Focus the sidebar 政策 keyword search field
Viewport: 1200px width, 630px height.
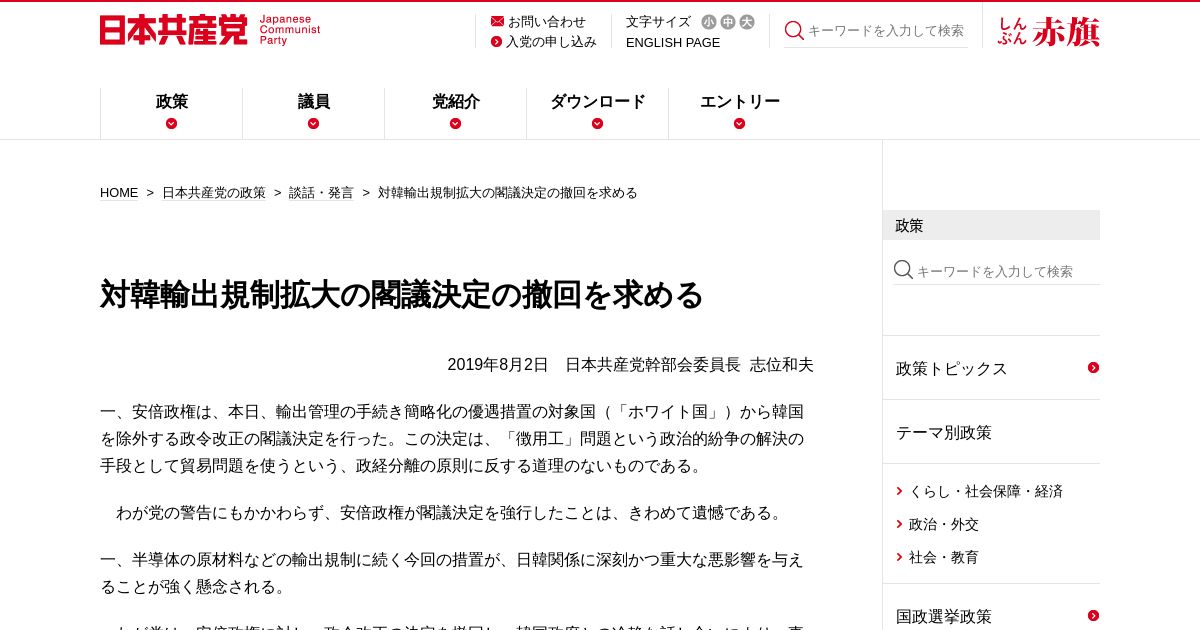click(1007, 271)
